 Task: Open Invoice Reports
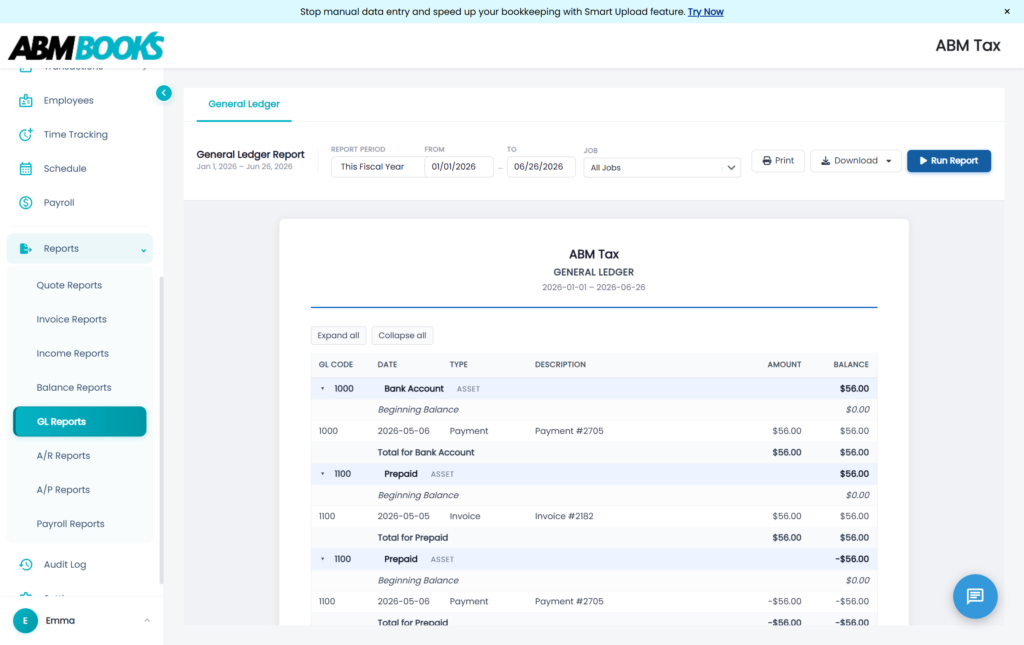71,319
